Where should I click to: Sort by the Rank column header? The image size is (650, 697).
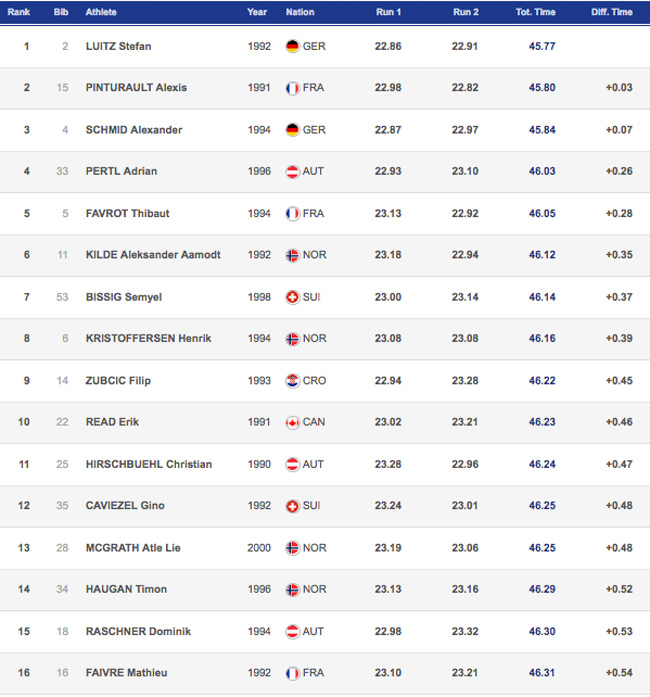click(x=19, y=12)
